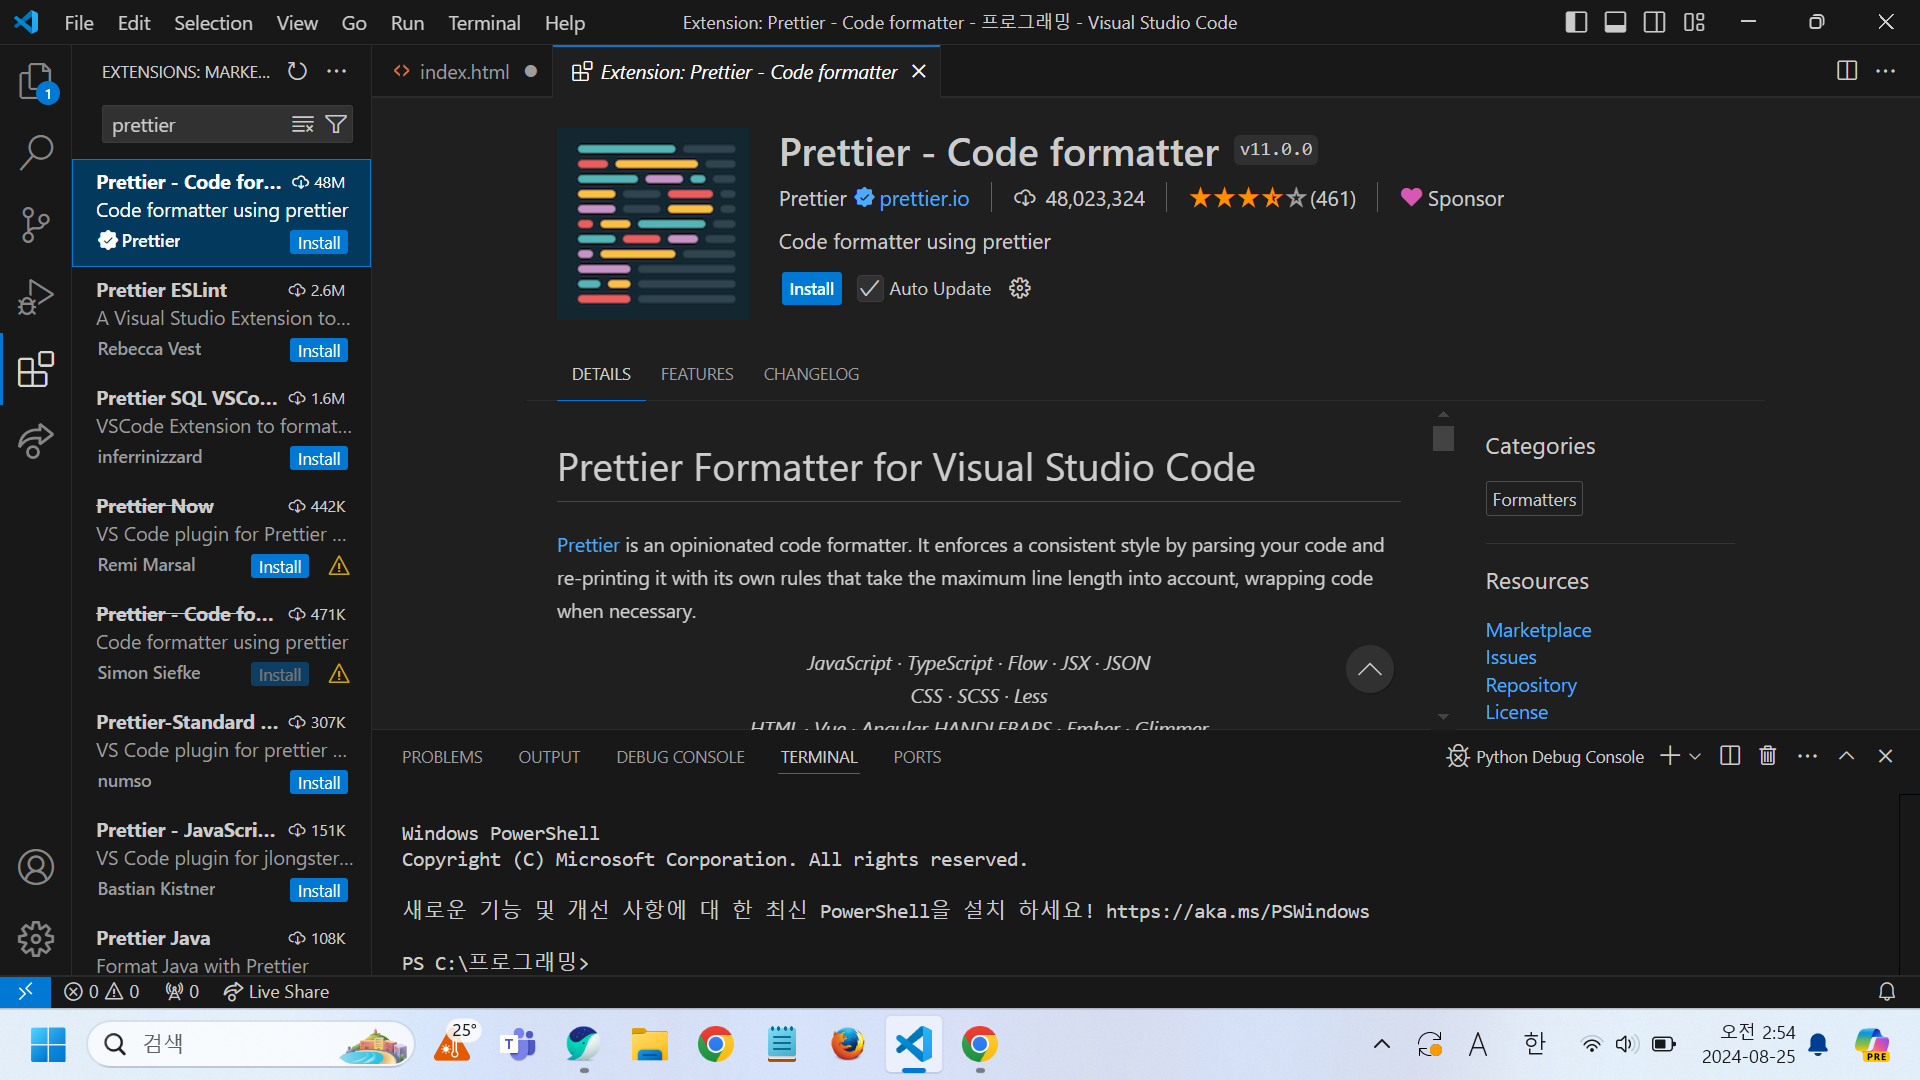Select the Extensions view icon
Screen dimensions: 1920x1080
(36, 369)
